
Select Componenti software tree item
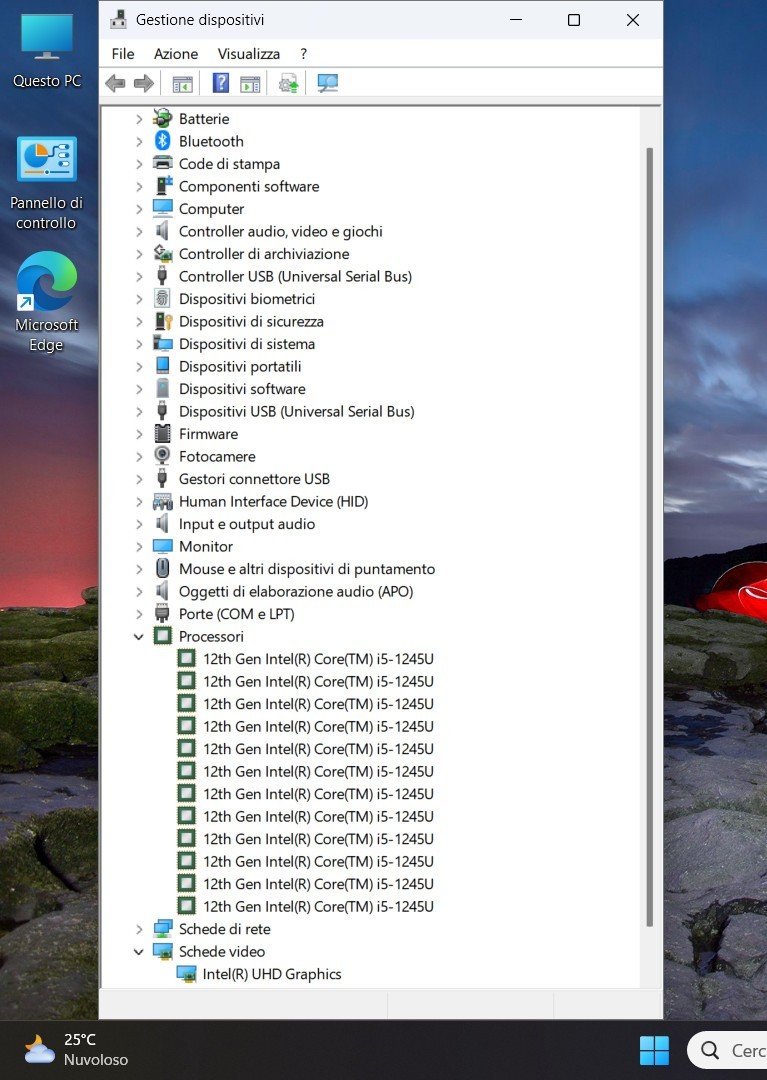click(249, 186)
